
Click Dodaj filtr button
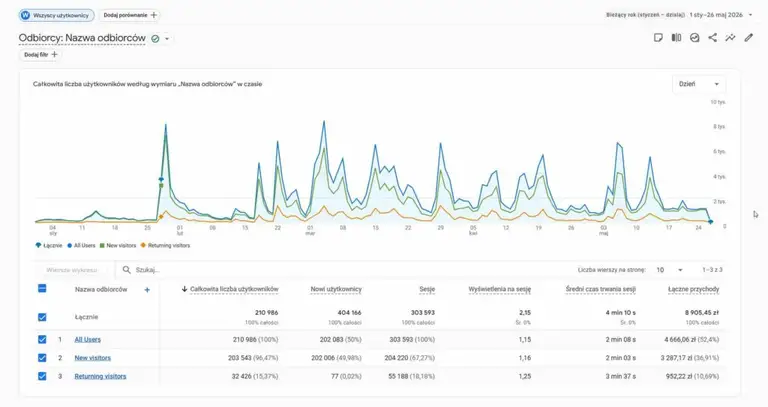click(x=41, y=55)
